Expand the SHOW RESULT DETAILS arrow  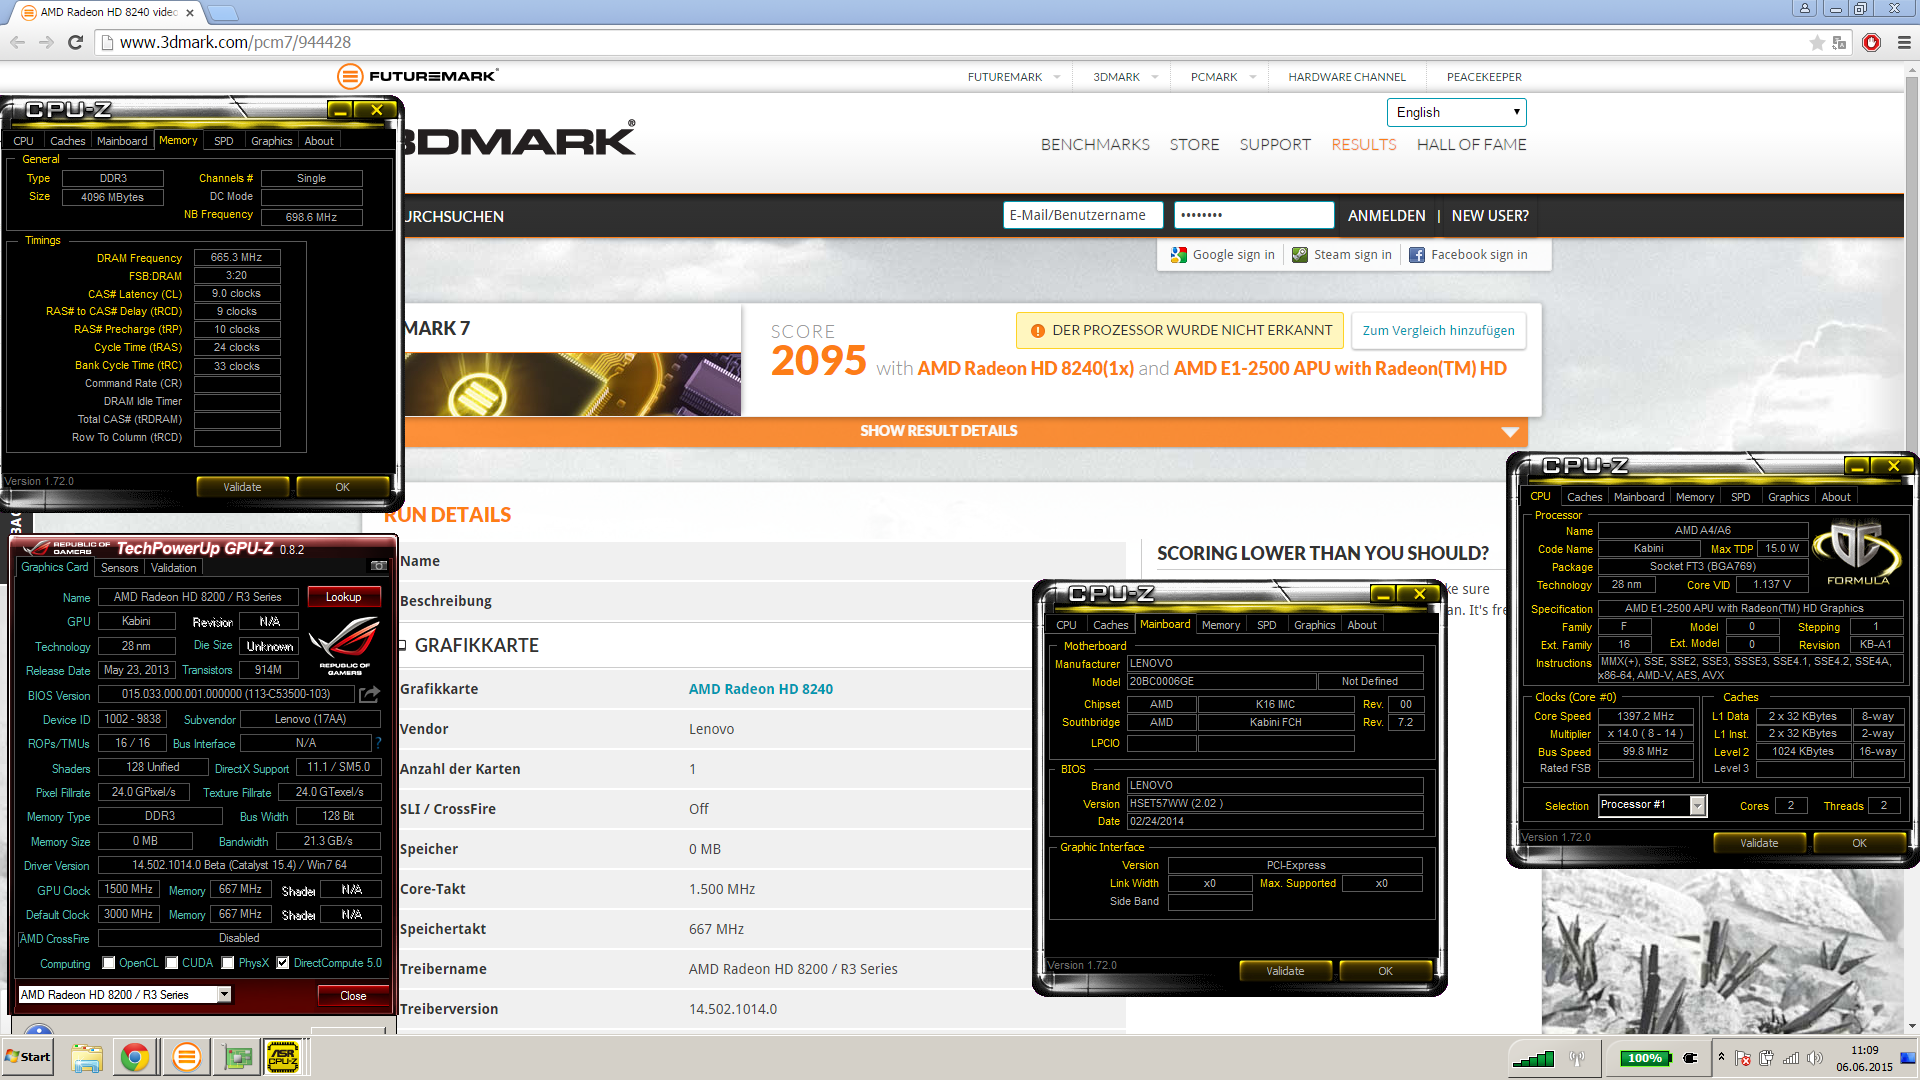[1510, 431]
